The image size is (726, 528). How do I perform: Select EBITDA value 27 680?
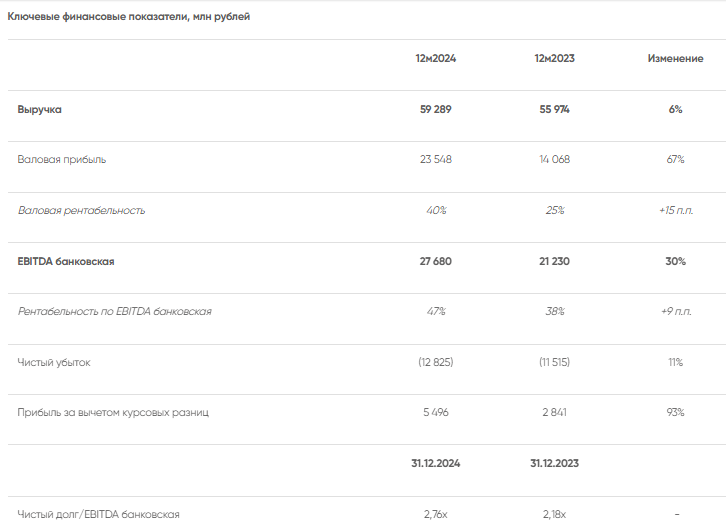[x=435, y=261]
